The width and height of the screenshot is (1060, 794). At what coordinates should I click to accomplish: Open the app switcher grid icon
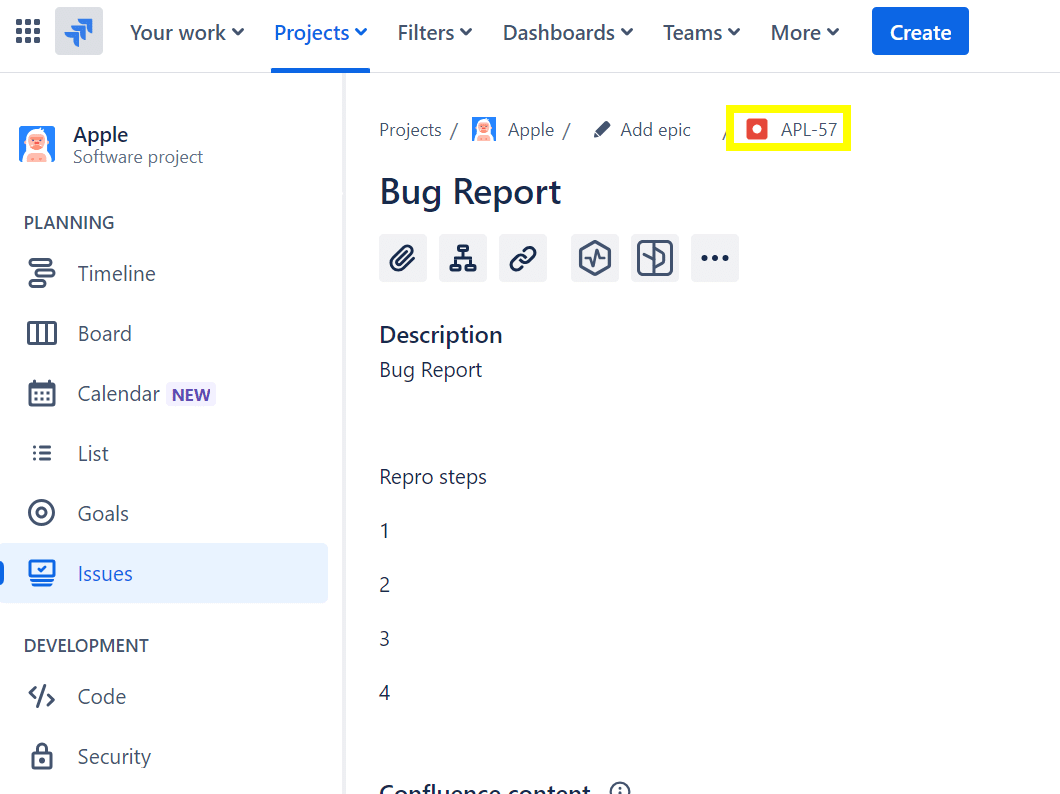tap(27, 31)
